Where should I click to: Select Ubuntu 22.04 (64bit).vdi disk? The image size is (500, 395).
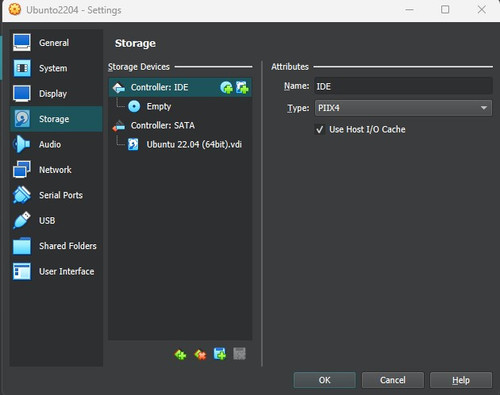[x=180, y=144]
